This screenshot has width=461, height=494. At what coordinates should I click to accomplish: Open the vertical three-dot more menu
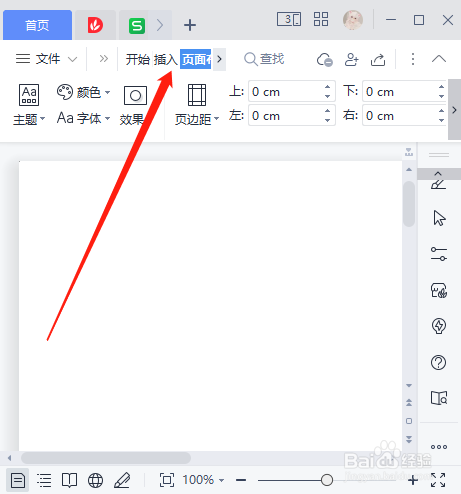(413, 59)
